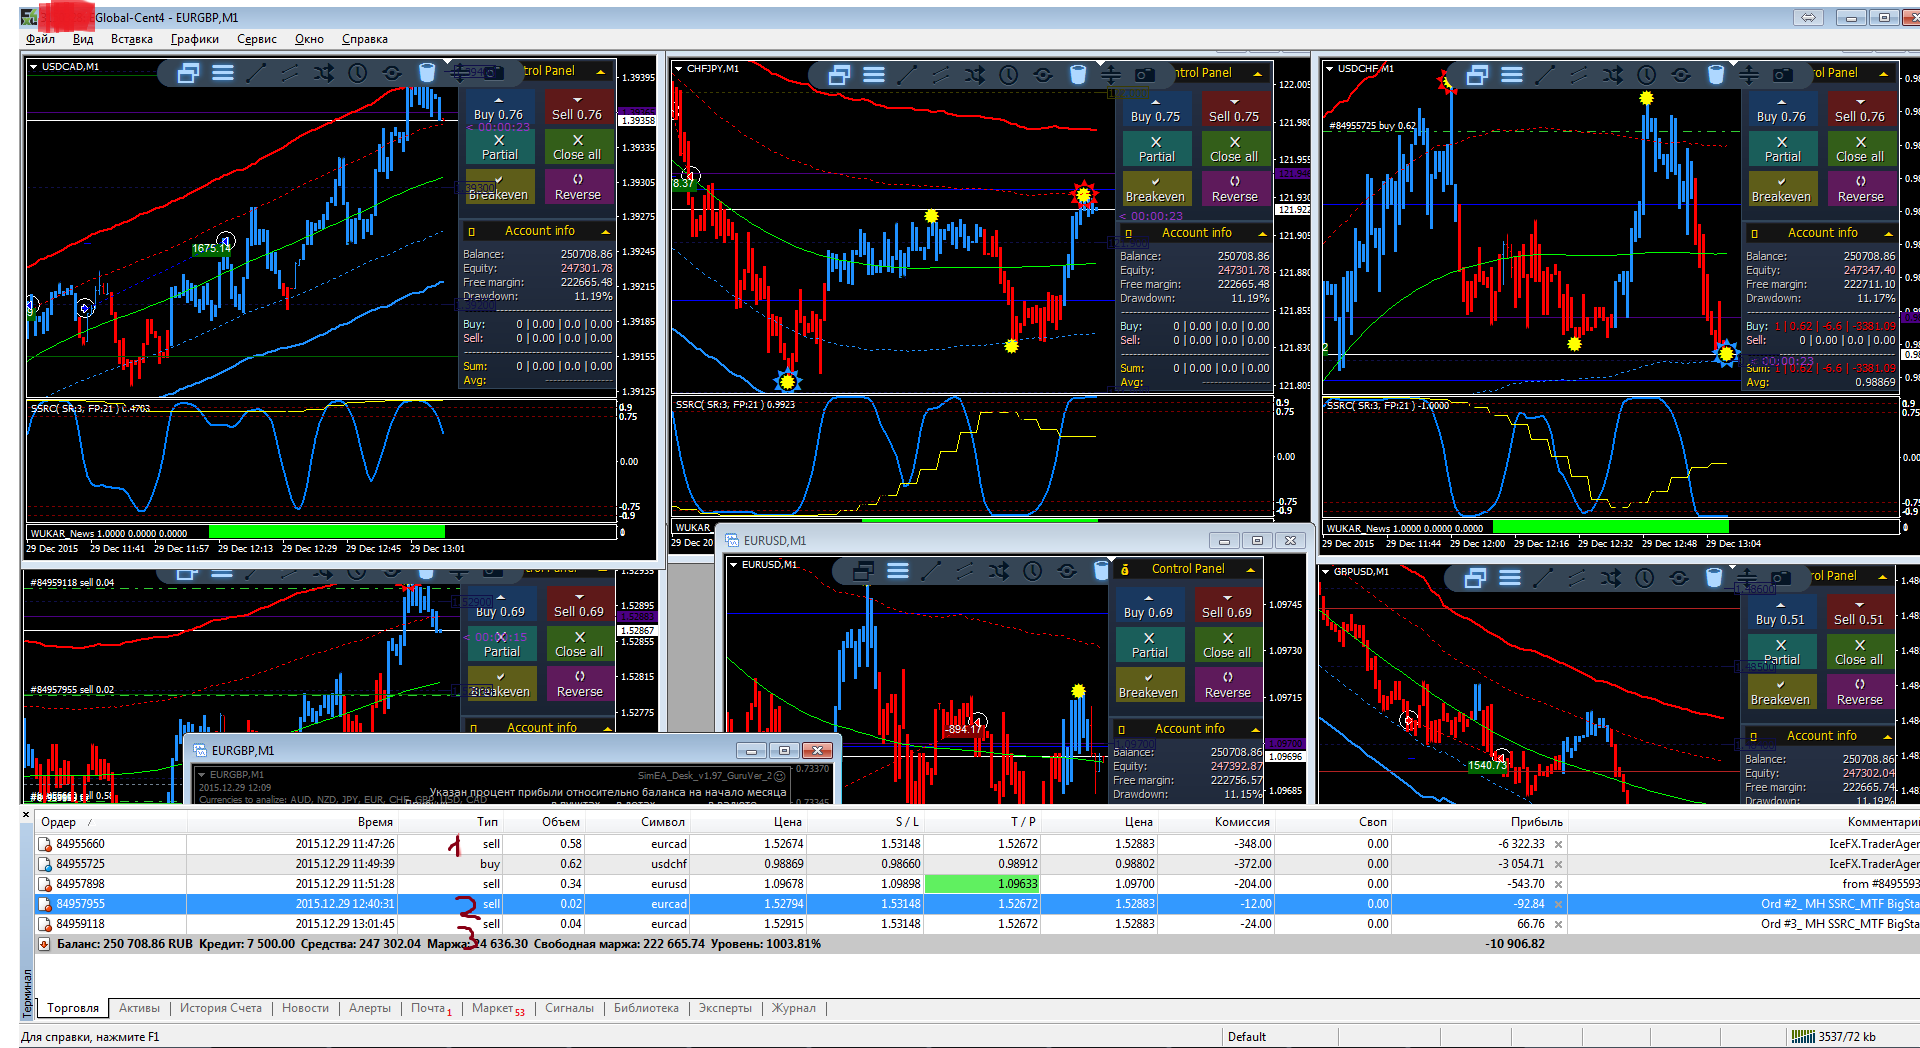Open the list icon in EURUSD chart toolbar
This screenshot has width=1920, height=1048.
tap(898, 571)
